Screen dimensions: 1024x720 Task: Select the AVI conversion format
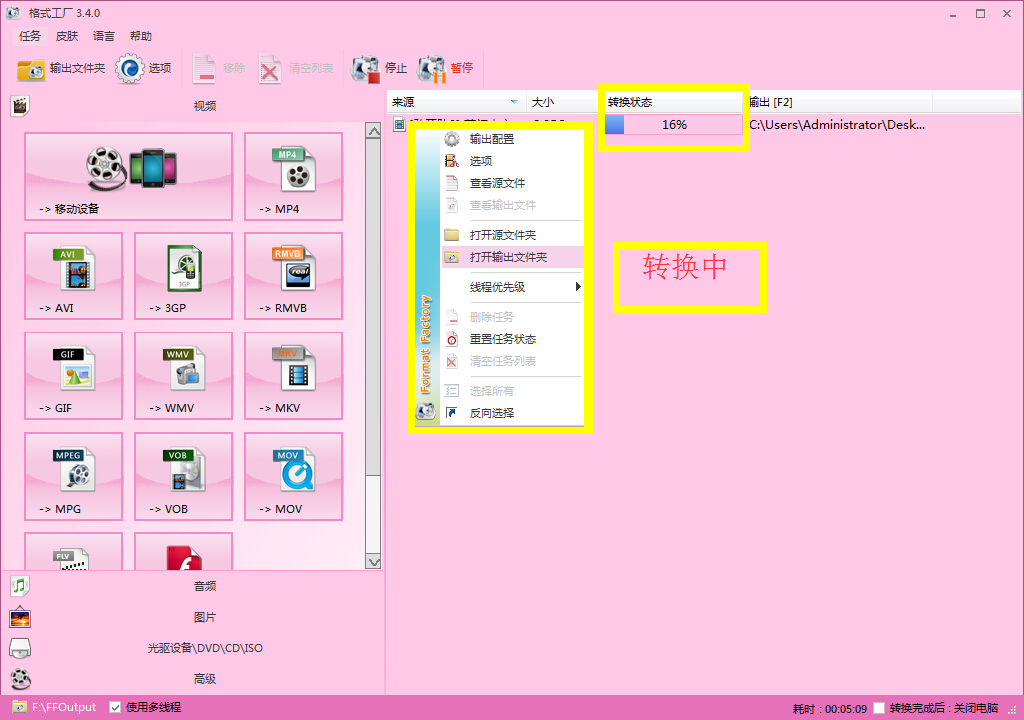73,276
